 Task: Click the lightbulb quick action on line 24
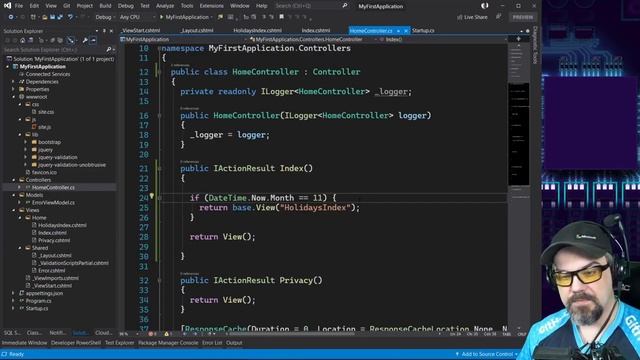tap(151, 196)
